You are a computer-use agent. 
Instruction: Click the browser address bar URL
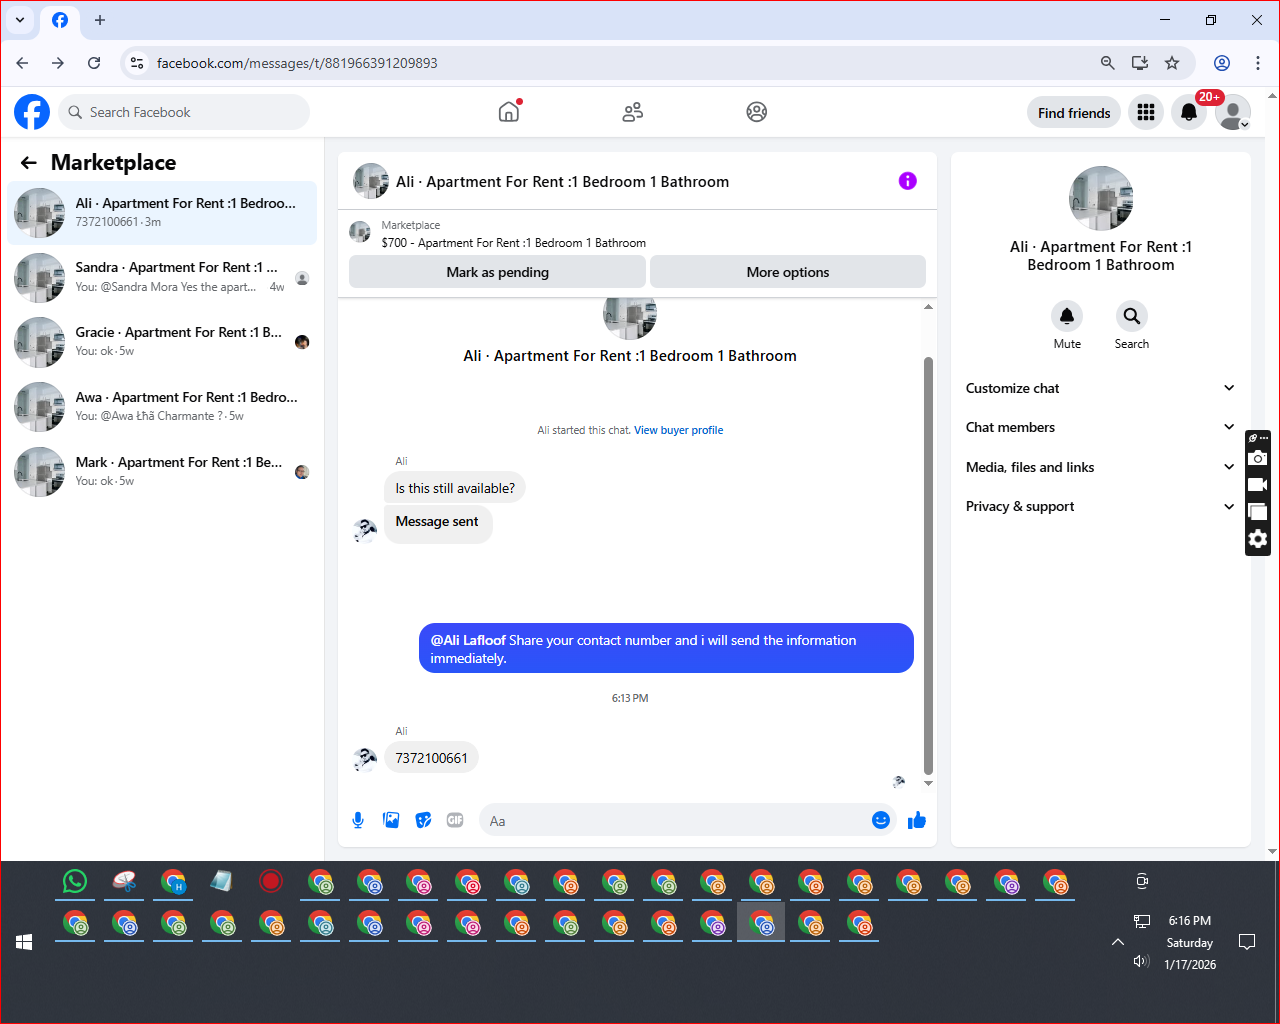click(297, 63)
